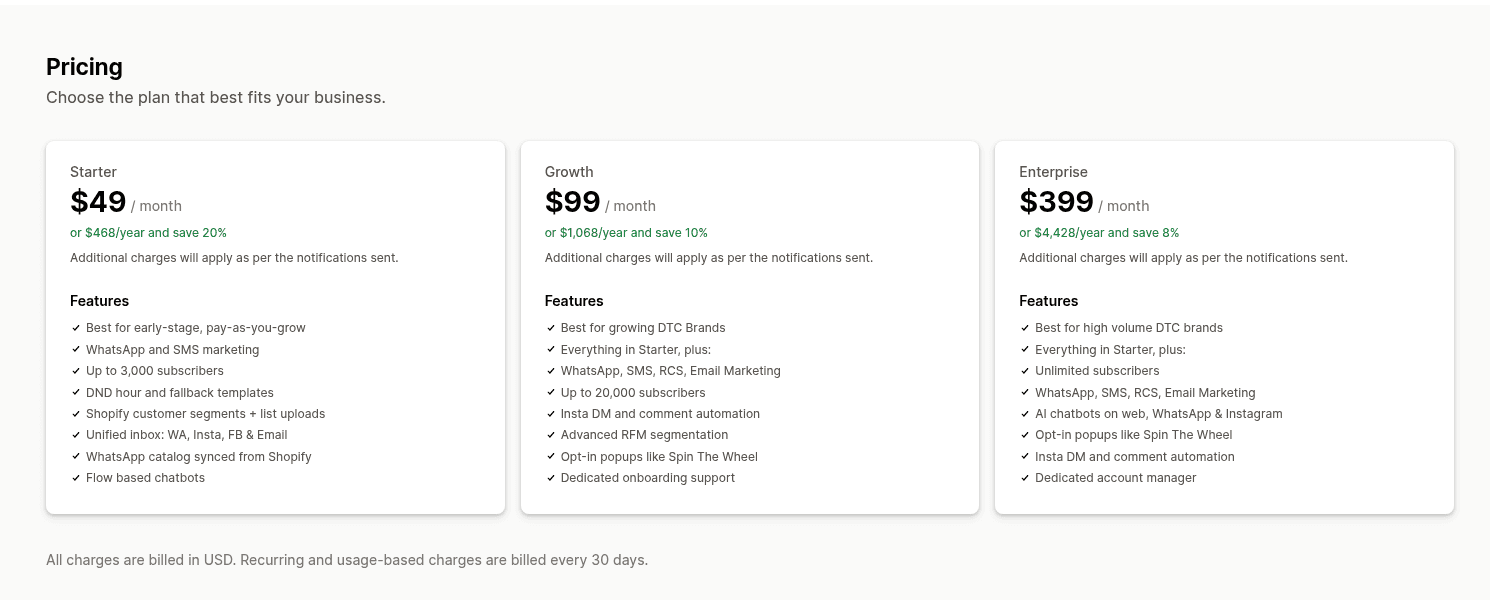Click the checkmark beside 'WhatsApp and SMS marketing'
This screenshot has height=600, width=1490.
point(75,350)
